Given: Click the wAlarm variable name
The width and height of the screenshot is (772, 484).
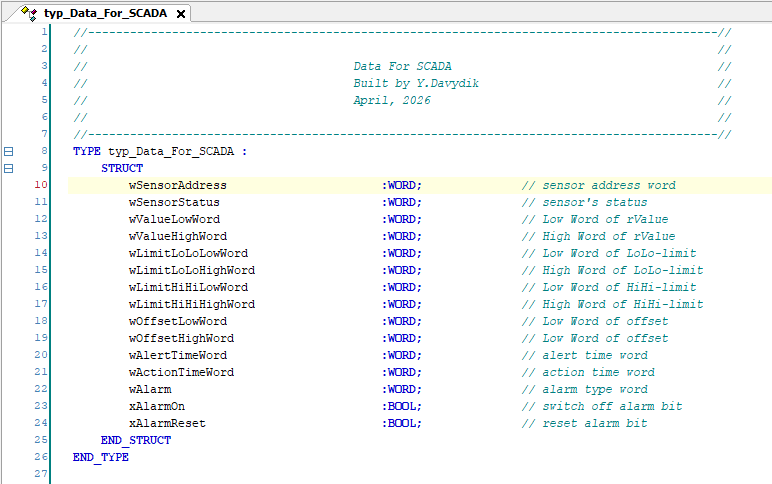Looking at the screenshot, I should [x=150, y=389].
